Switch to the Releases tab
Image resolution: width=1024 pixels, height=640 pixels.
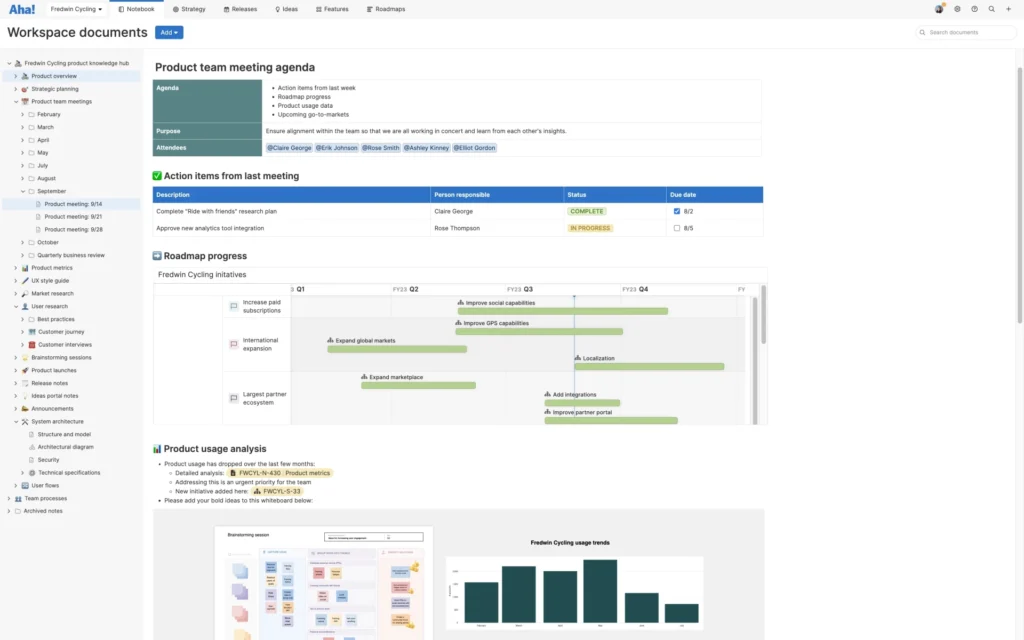pos(240,9)
